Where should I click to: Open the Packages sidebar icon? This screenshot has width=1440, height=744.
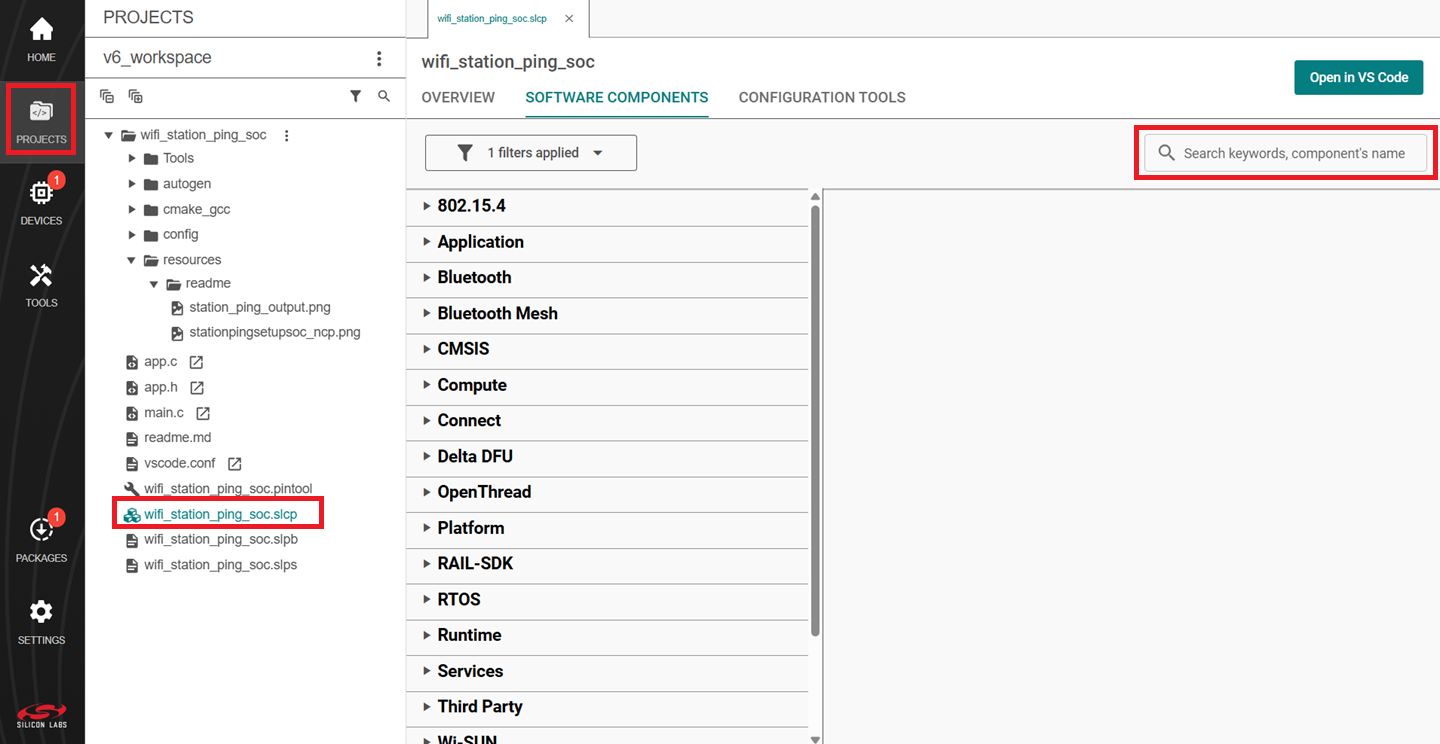click(41, 538)
